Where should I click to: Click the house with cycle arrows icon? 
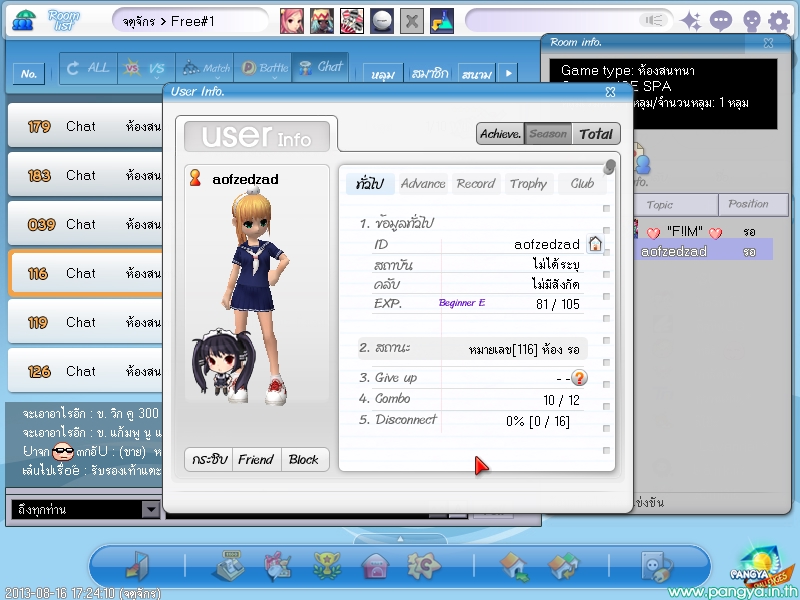(563, 566)
